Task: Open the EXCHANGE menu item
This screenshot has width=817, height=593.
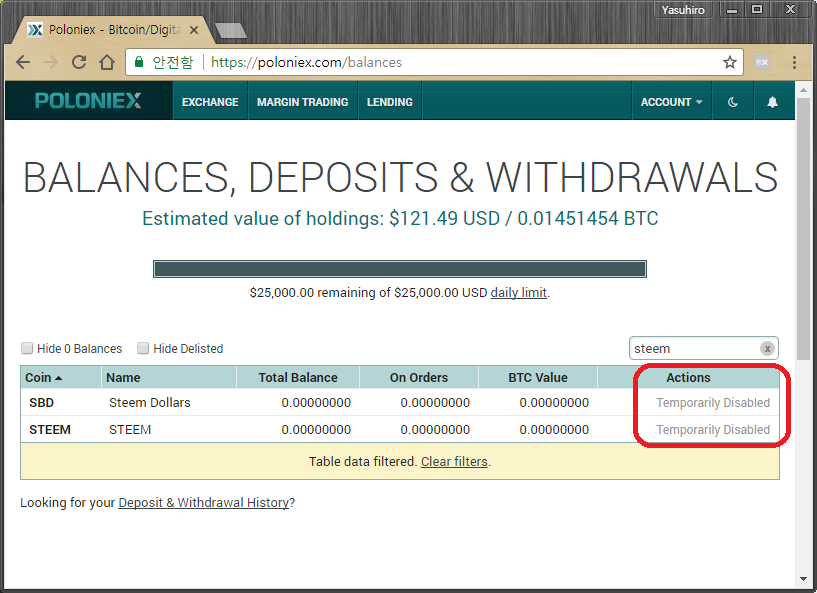Action: 210,102
